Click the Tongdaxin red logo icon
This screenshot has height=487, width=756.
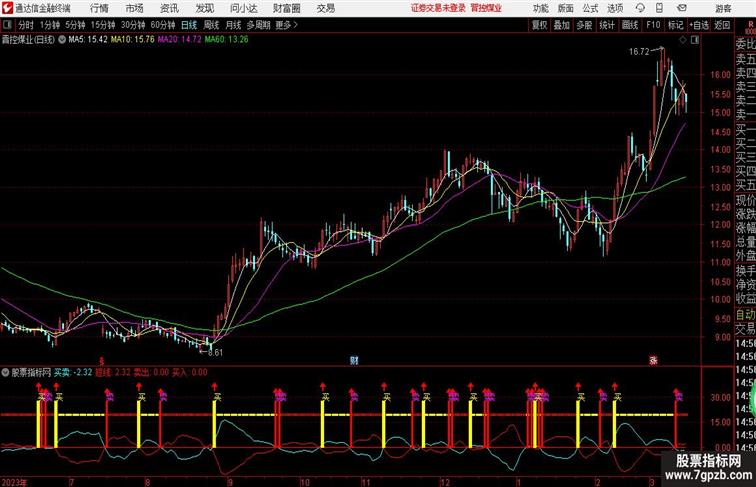(x=7, y=8)
